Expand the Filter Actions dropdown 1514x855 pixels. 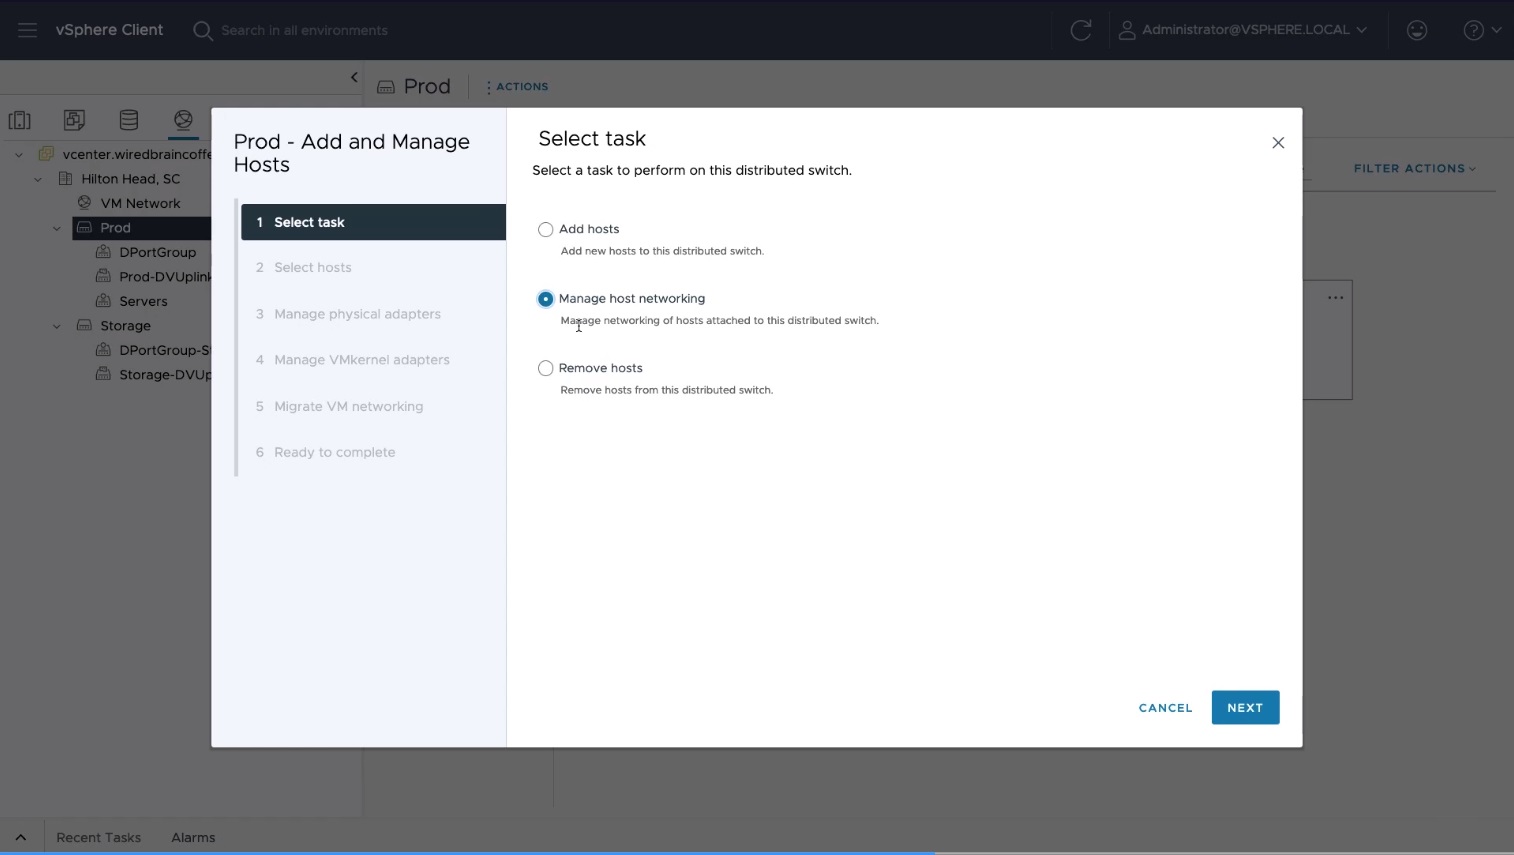coord(1413,169)
